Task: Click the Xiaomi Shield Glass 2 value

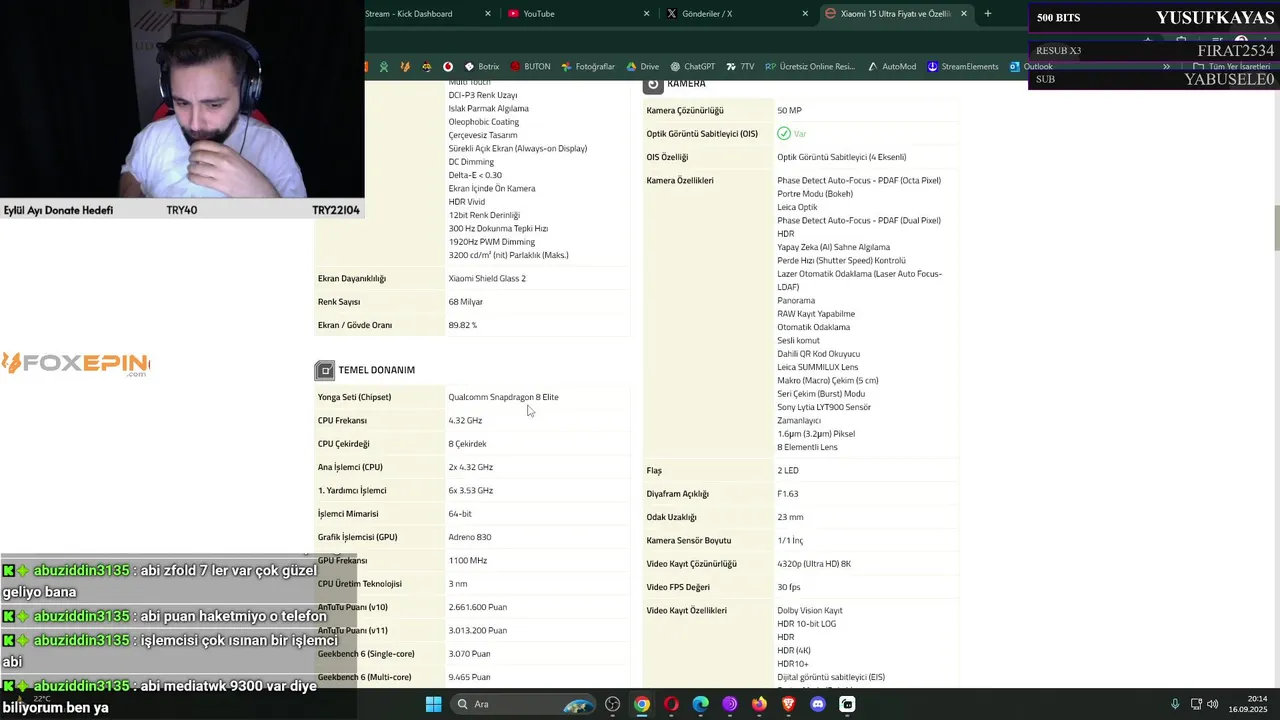Action: 487,279
